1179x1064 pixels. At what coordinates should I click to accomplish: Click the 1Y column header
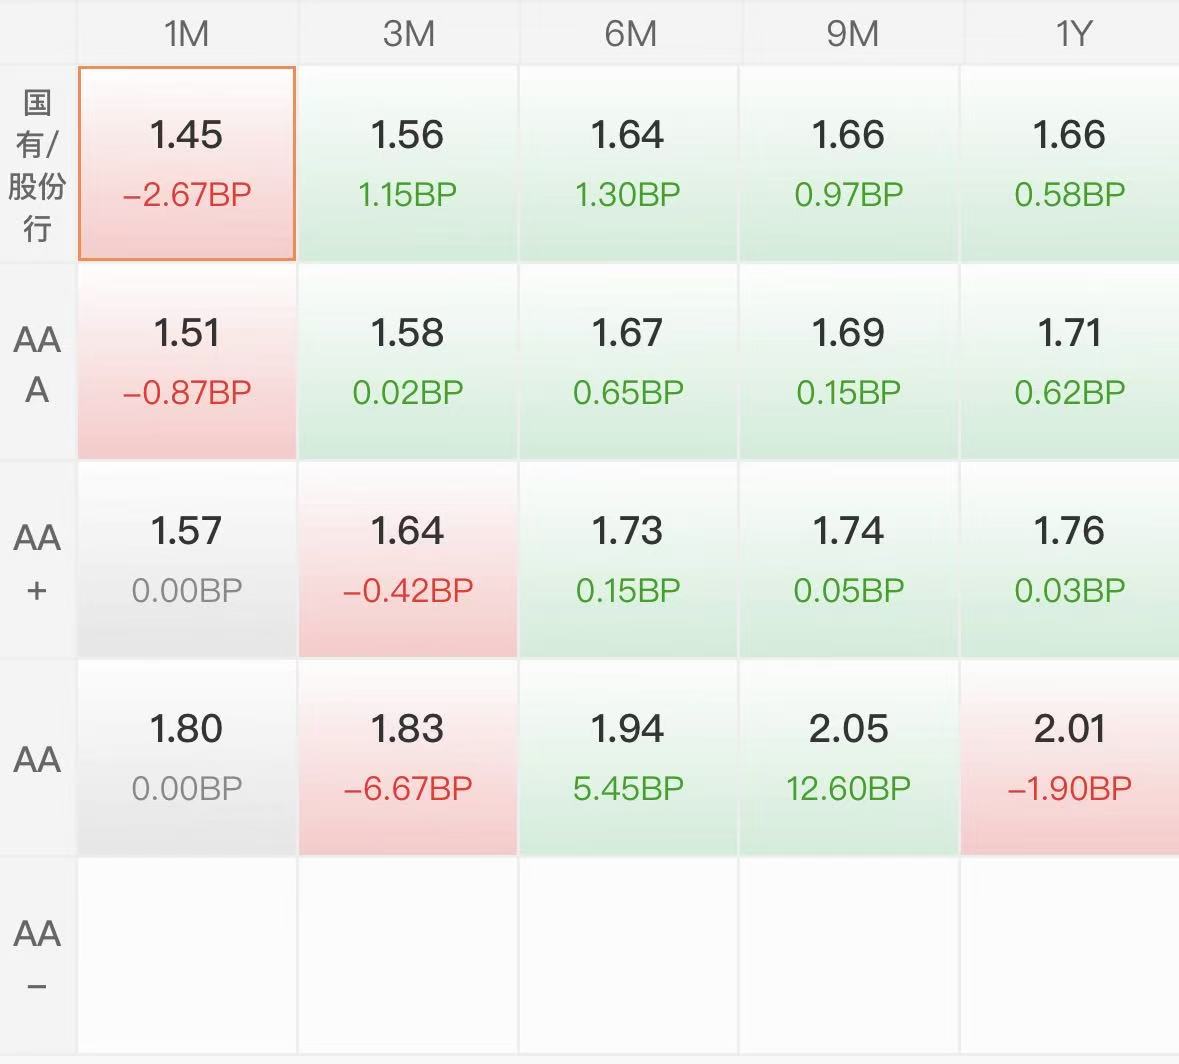[1072, 34]
